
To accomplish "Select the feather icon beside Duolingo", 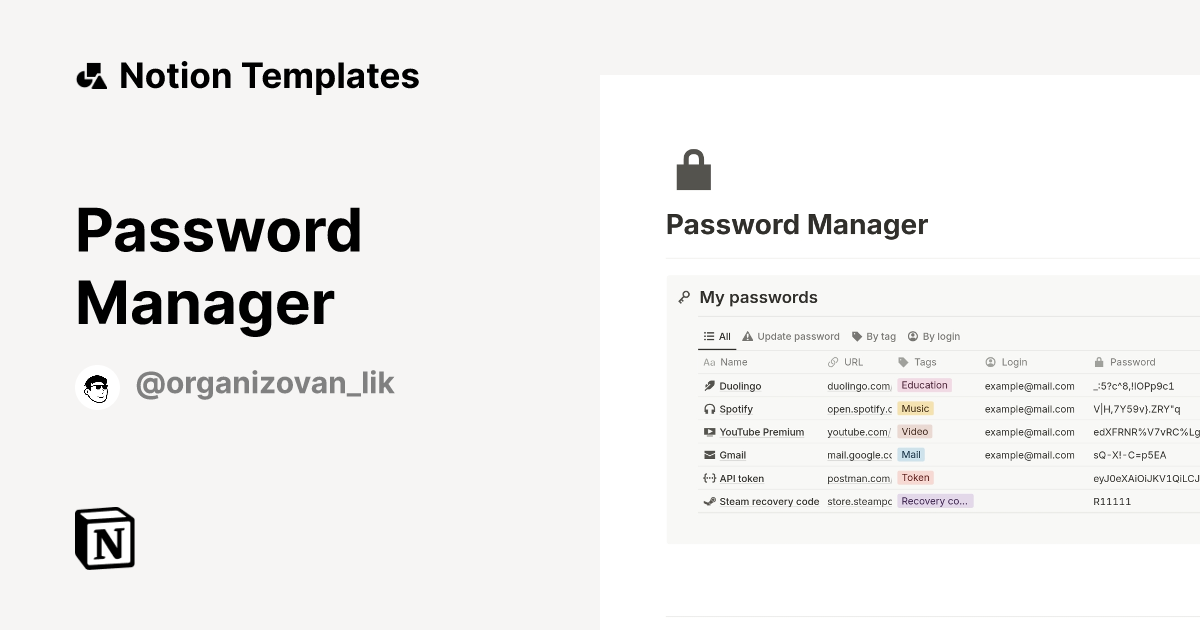I will point(709,385).
